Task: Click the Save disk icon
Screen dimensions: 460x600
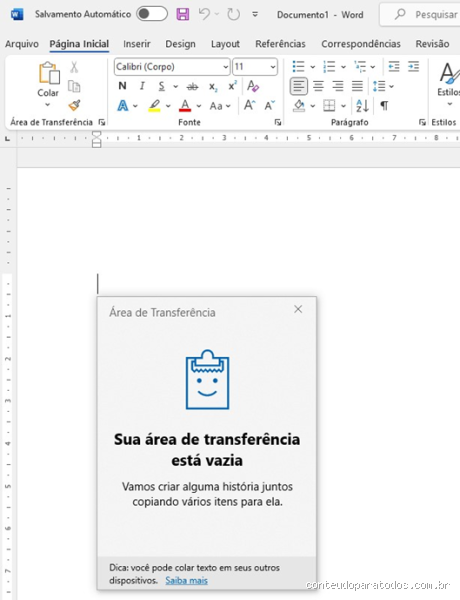Action: (183, 15)
